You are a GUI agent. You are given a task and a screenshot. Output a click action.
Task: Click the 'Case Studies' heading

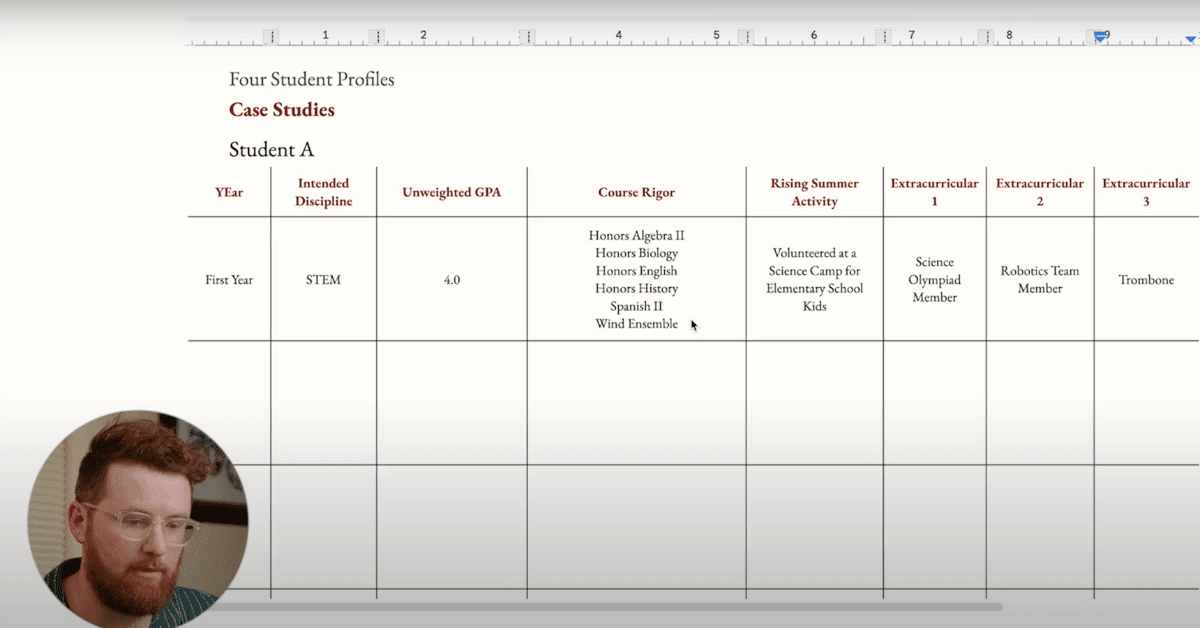(282, 110)
